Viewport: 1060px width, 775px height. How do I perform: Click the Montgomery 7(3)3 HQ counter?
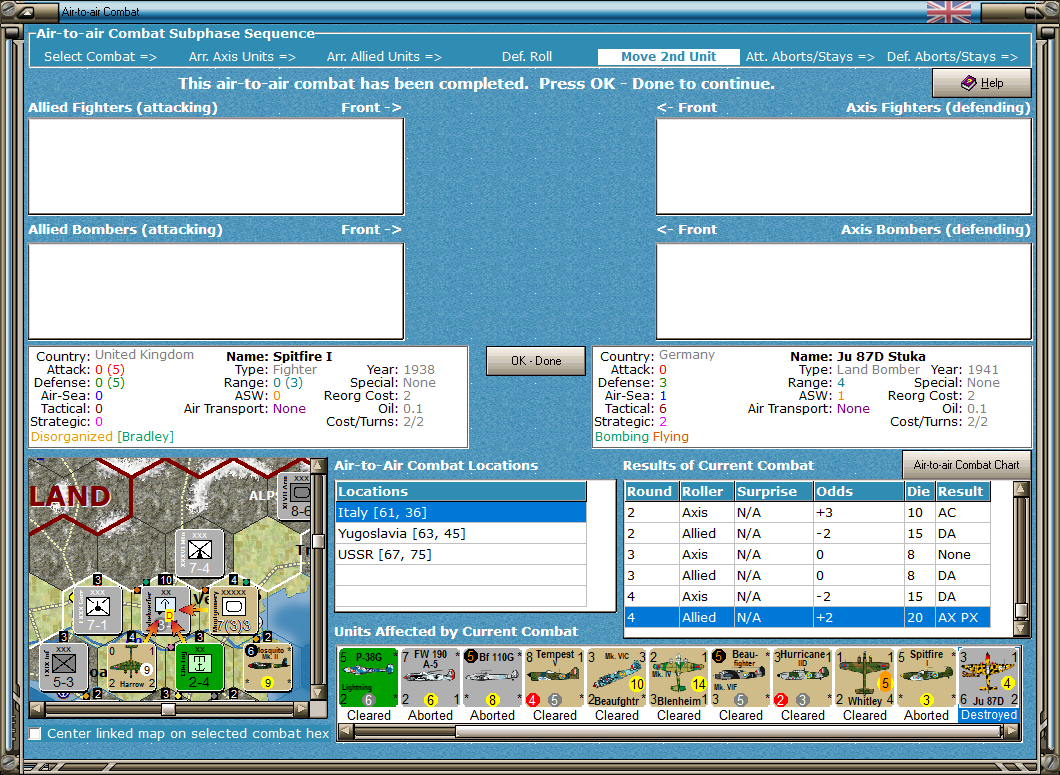click(x=235, y=610)
